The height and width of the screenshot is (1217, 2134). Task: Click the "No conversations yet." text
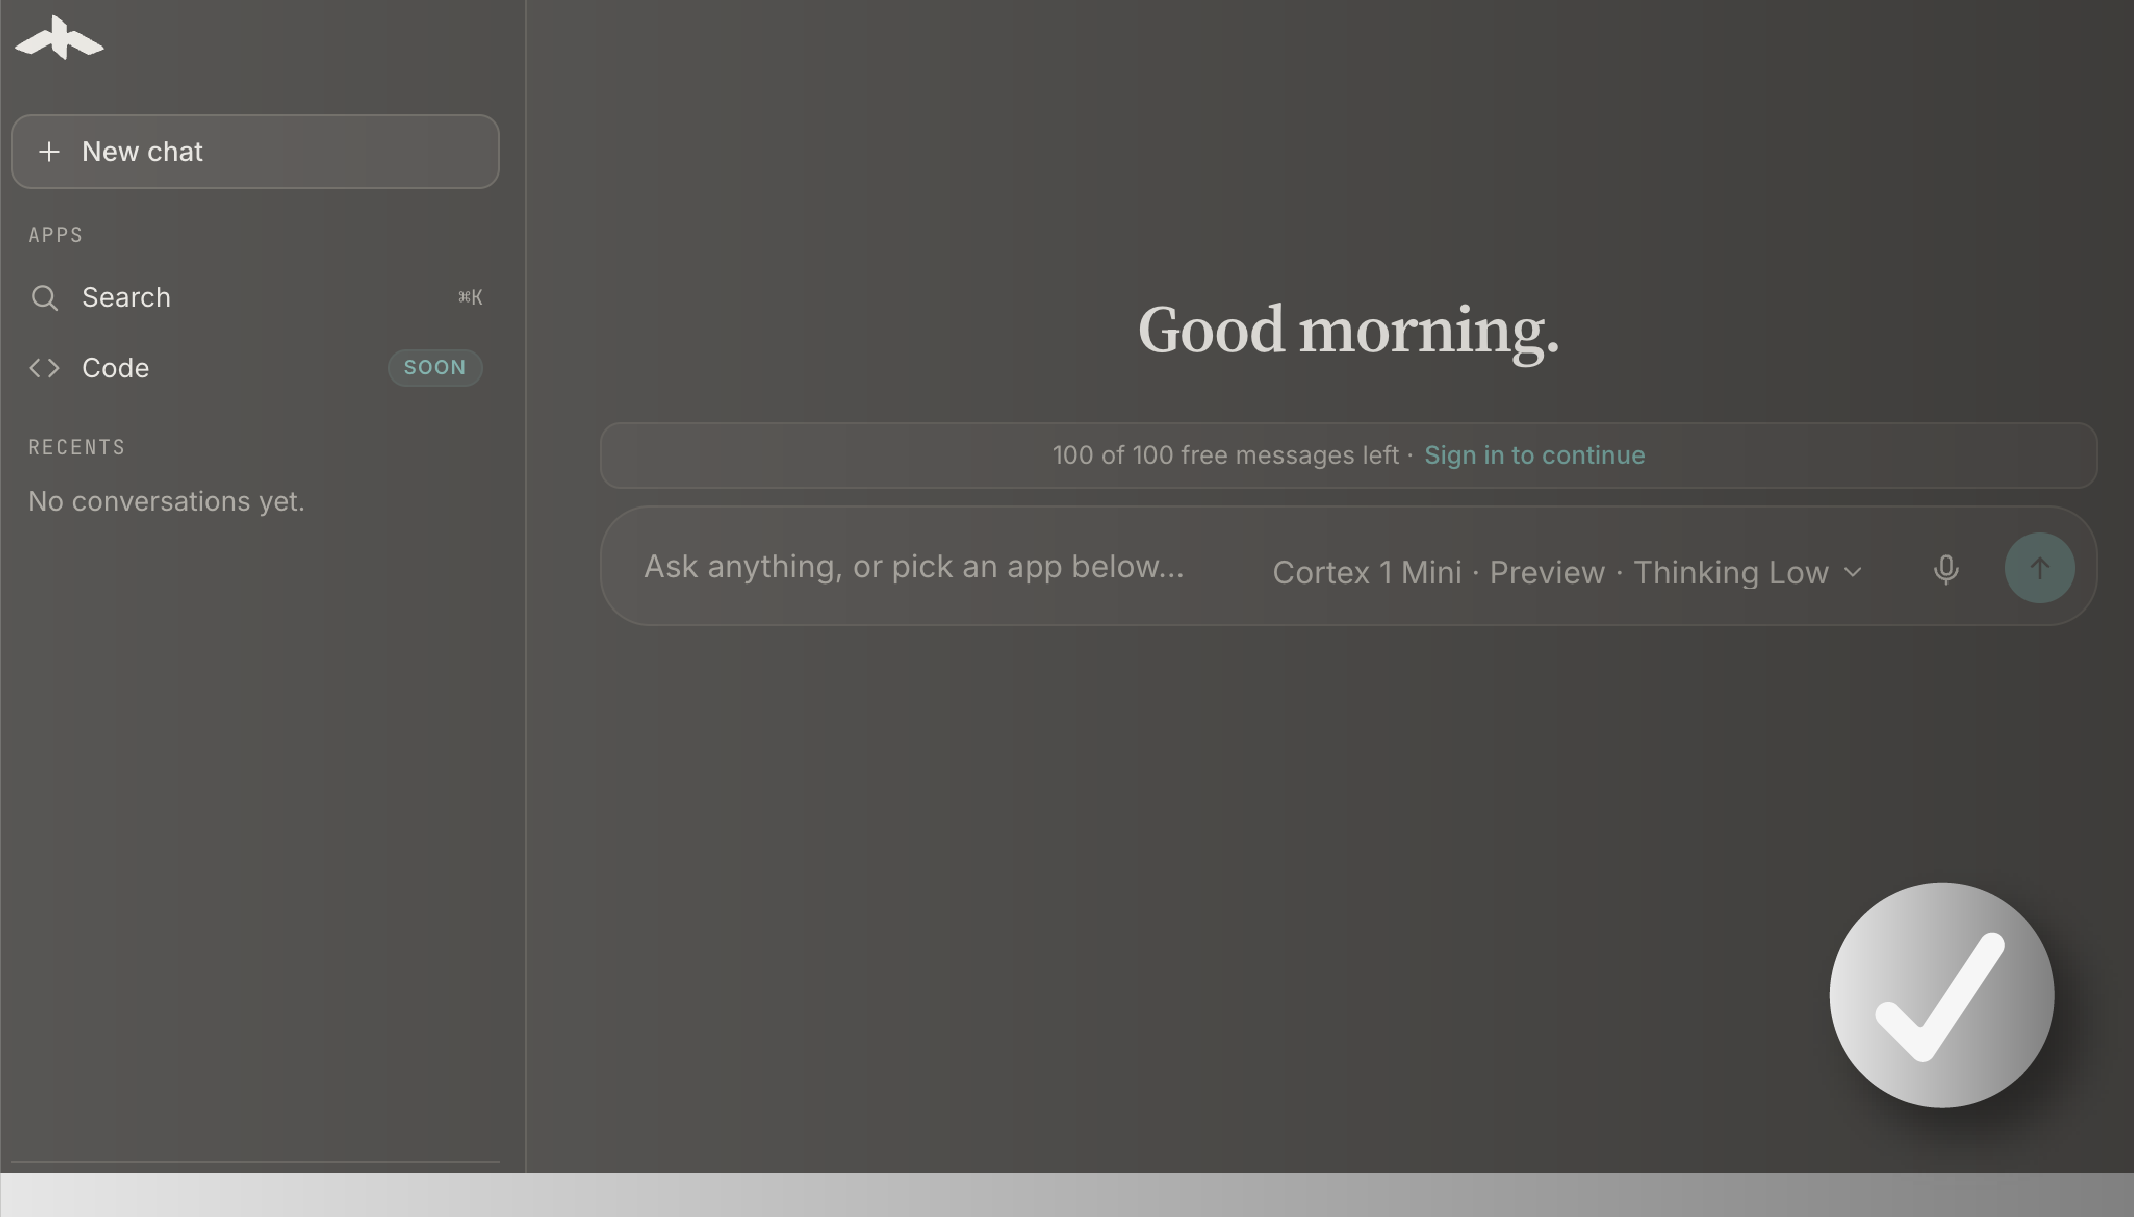click(x=166, y=501)
